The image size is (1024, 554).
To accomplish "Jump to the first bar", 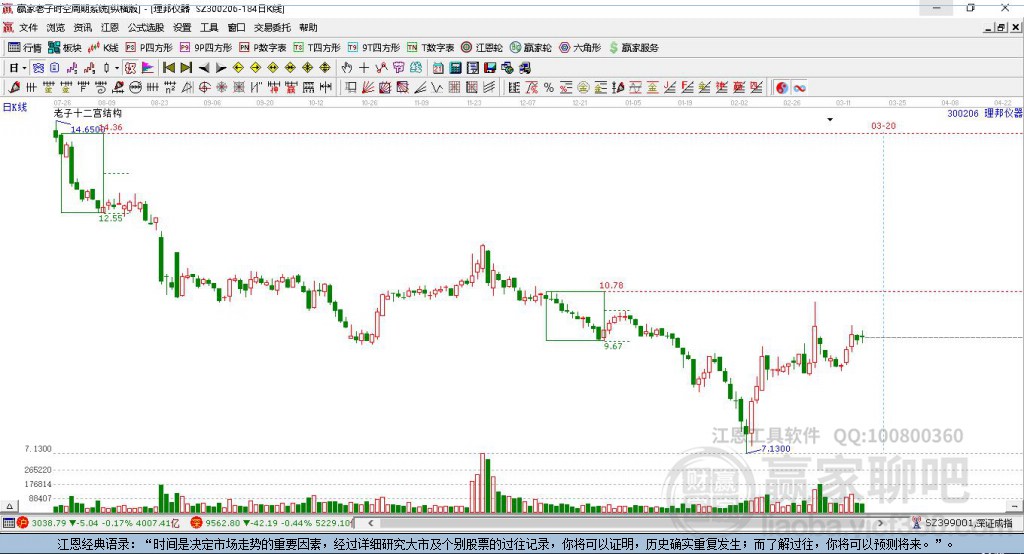I will pos(168,68).
